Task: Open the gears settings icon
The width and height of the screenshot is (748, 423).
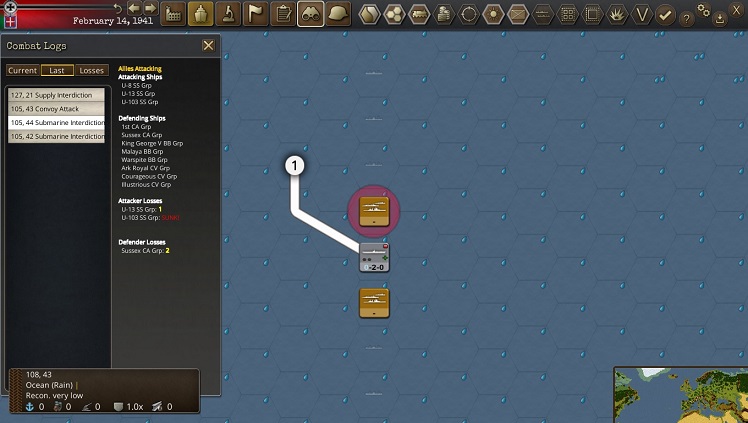Action: (704, 10)
